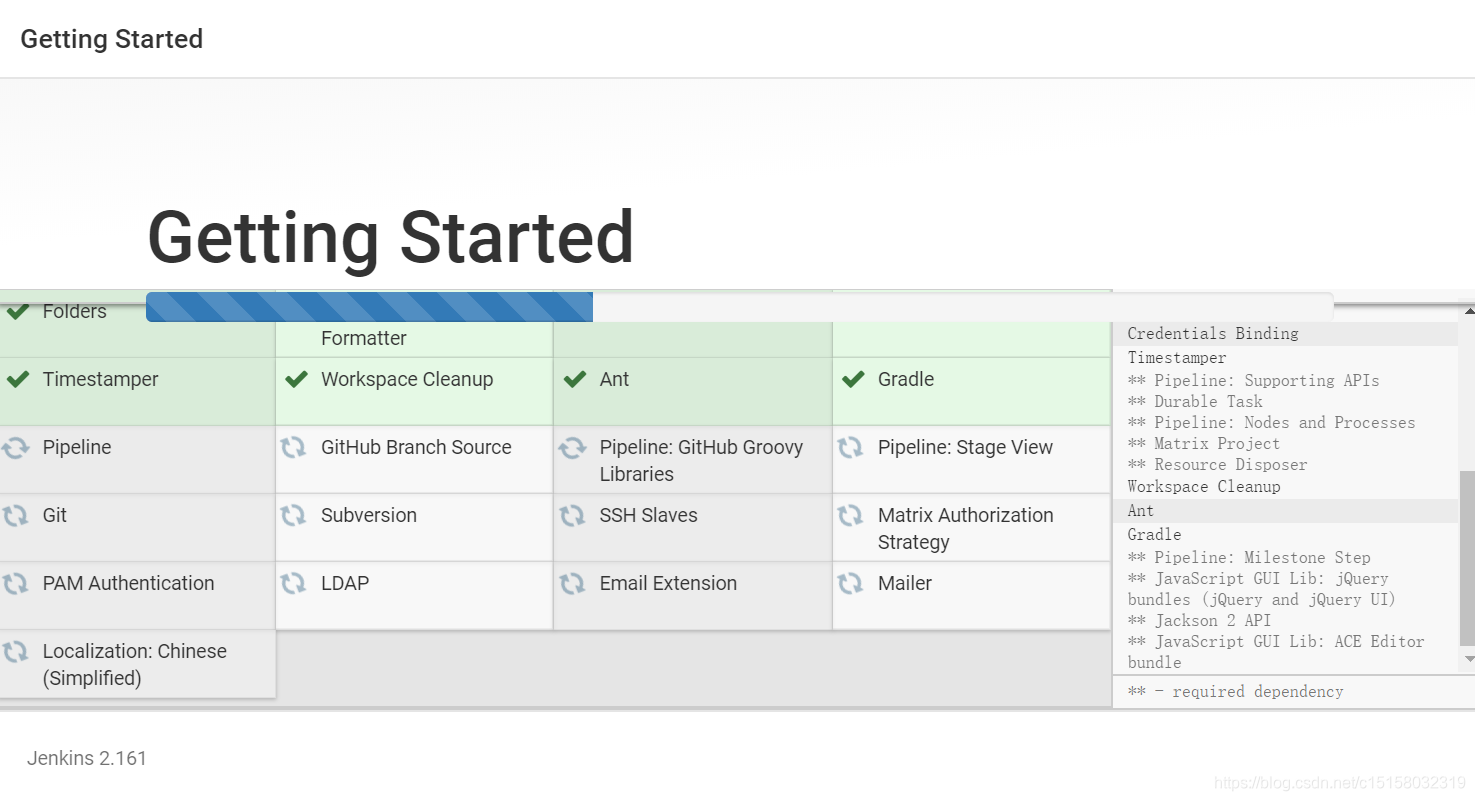The width and height of the screenshot is (1475, 801).
Task: Click the required dependency legend text
Action: point(1235,692)
